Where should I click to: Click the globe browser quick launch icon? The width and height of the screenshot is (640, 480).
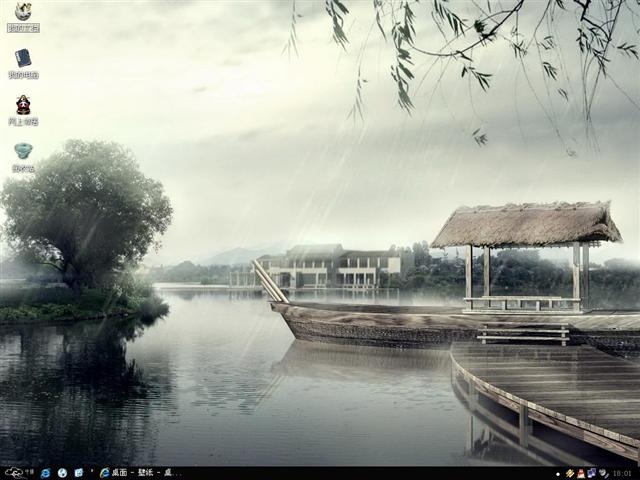click(62, 473)
